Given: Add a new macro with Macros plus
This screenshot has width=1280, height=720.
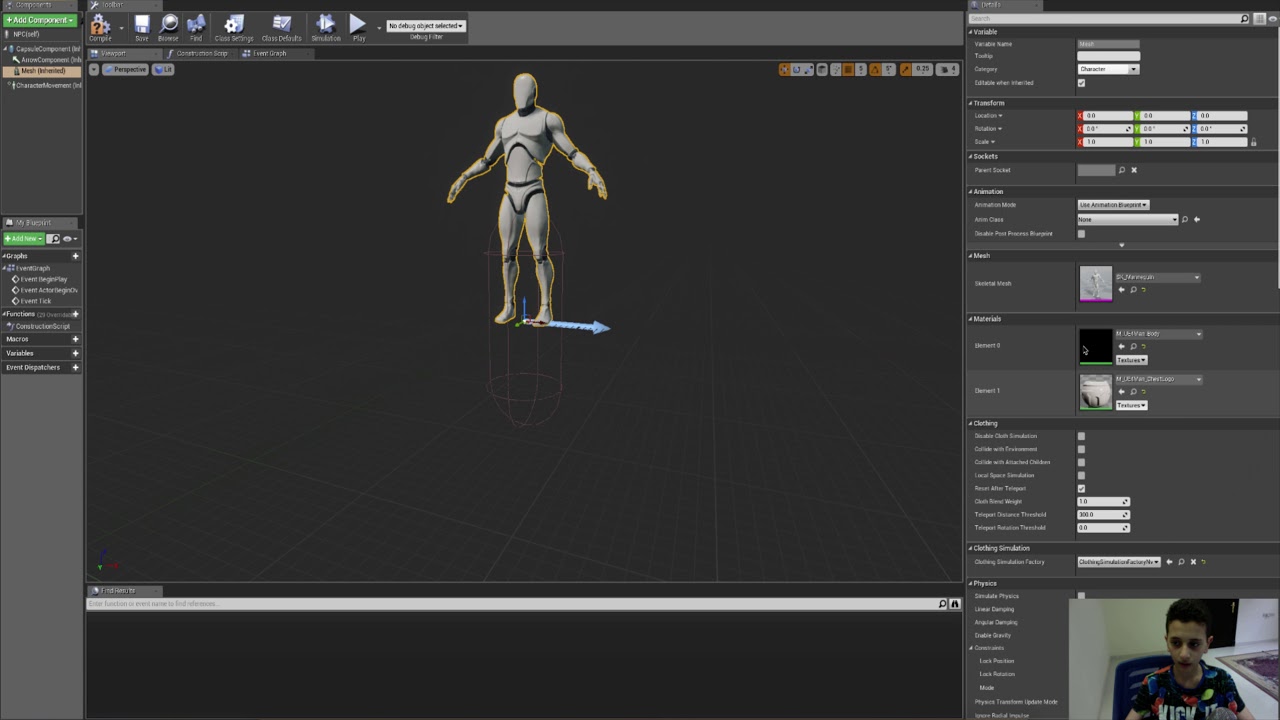Looking at the screenshot, I should [75, 339].
